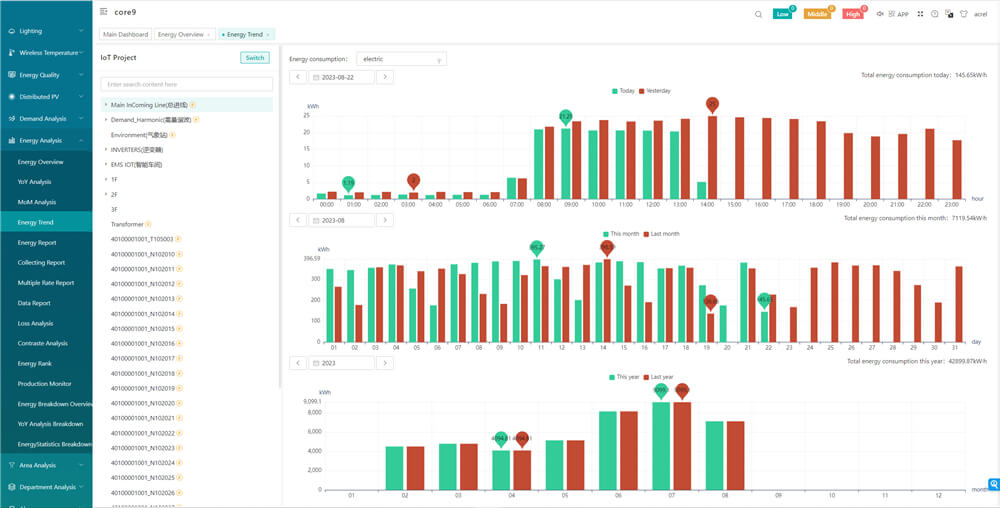The width and height of the screenshot is (1000, 508).
Task: Close the Energy Trend tab with x
Action: (x=268, y=34)
